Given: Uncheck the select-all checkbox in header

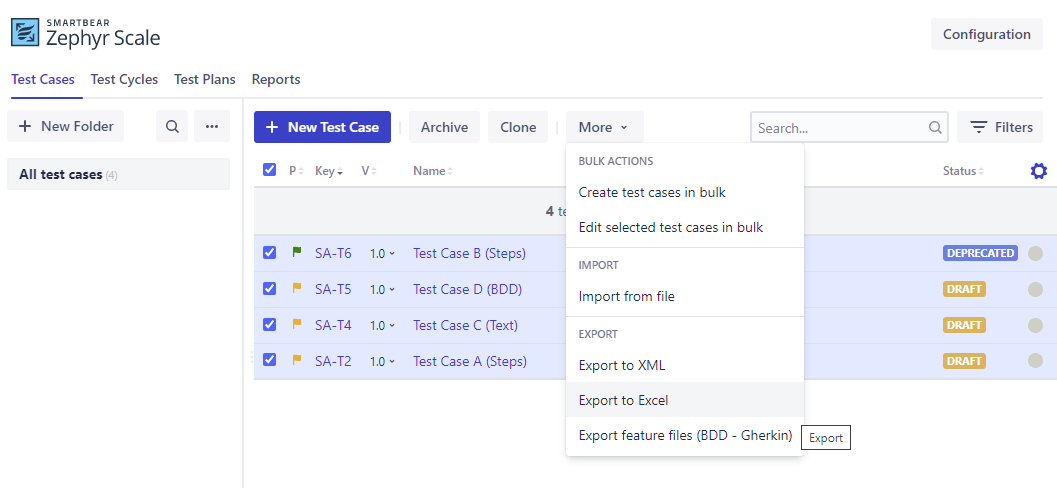Looking at the screenshot, I should click(x=269, y=170).
